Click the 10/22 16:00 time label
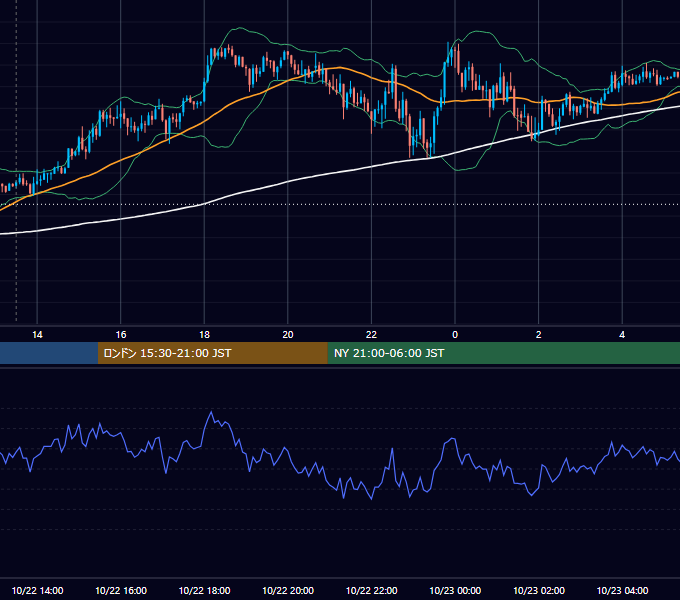 pyautogui.click(x=121, y=590)
